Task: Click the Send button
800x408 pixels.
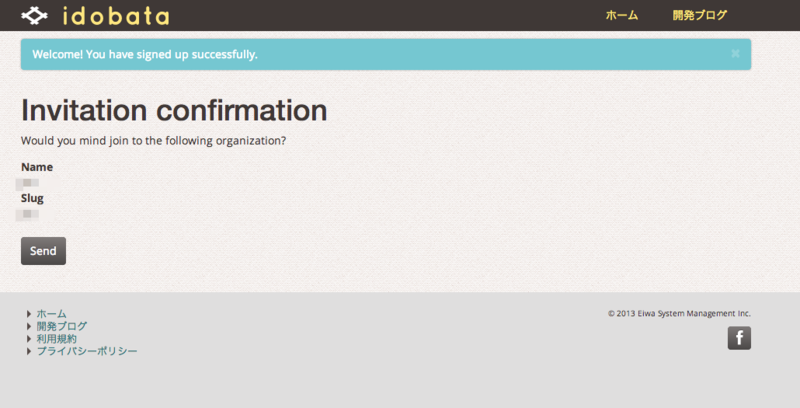Action: click(43, 251)
